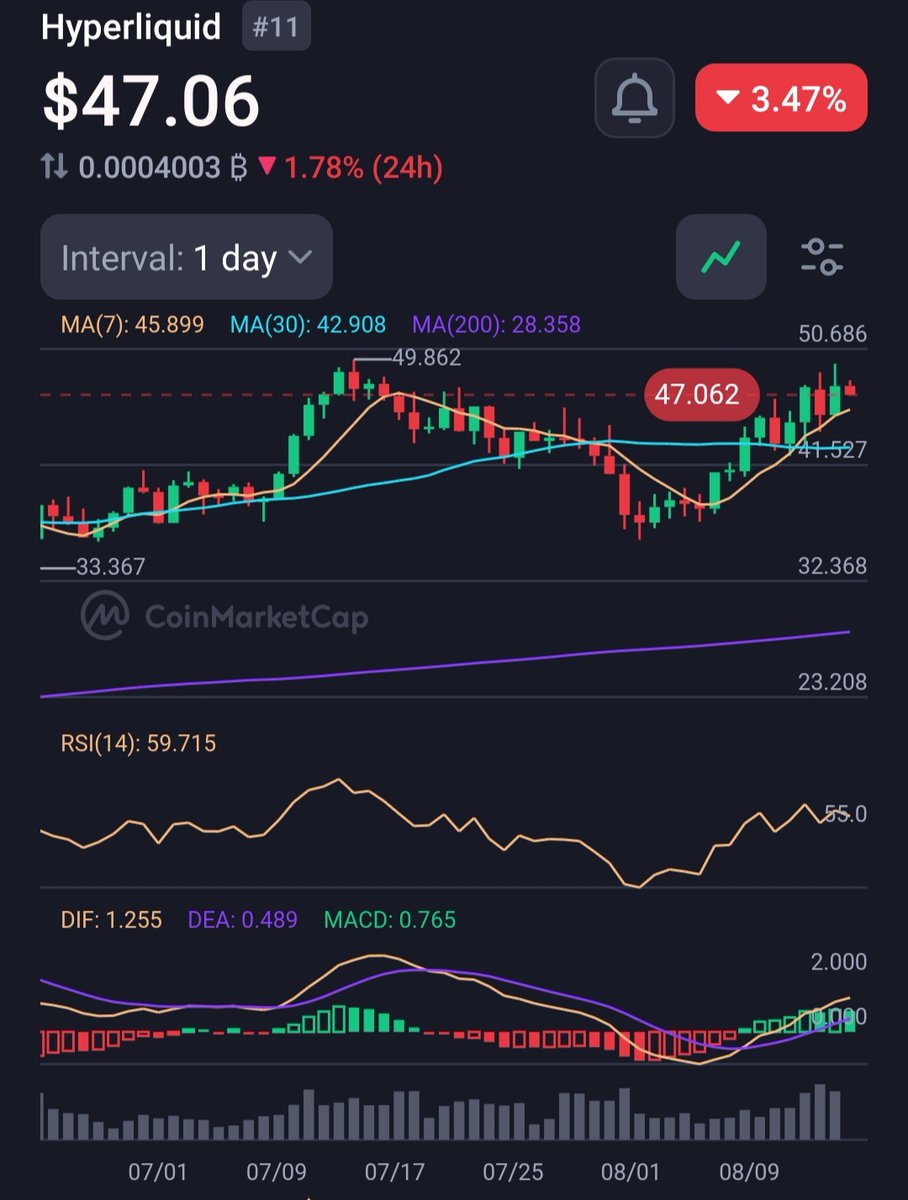Tap the red 3.47% change badge
Screen dimensions: 908x1200
781,98
